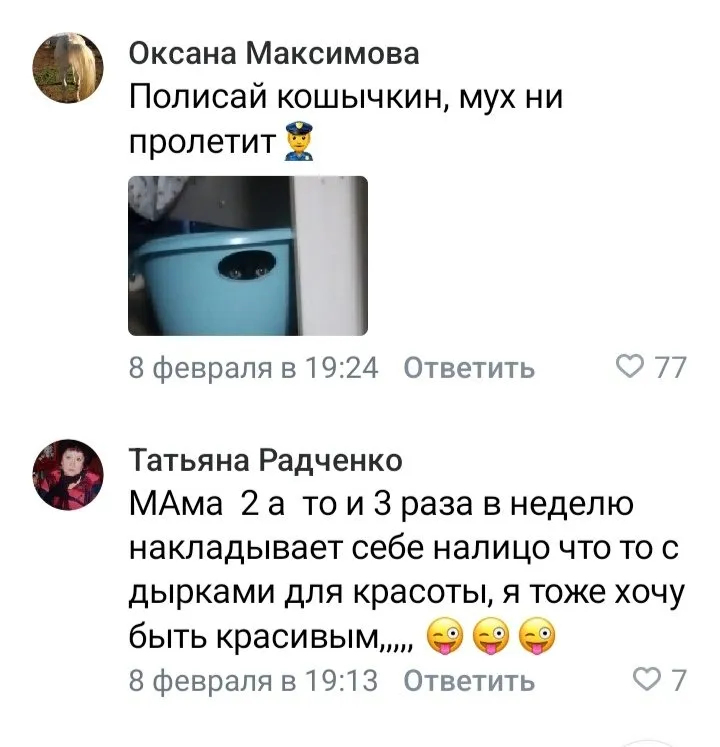720x747 pixels.
Task: Open the Оксана Максимова name link
Action: [x=274, y=53]
